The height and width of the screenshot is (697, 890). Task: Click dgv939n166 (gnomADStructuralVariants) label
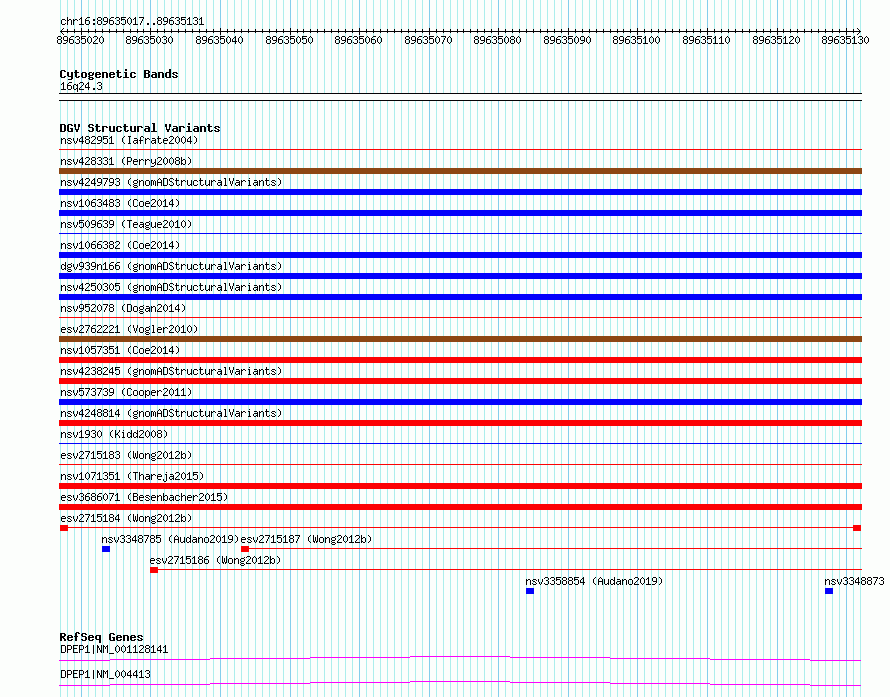171,266
